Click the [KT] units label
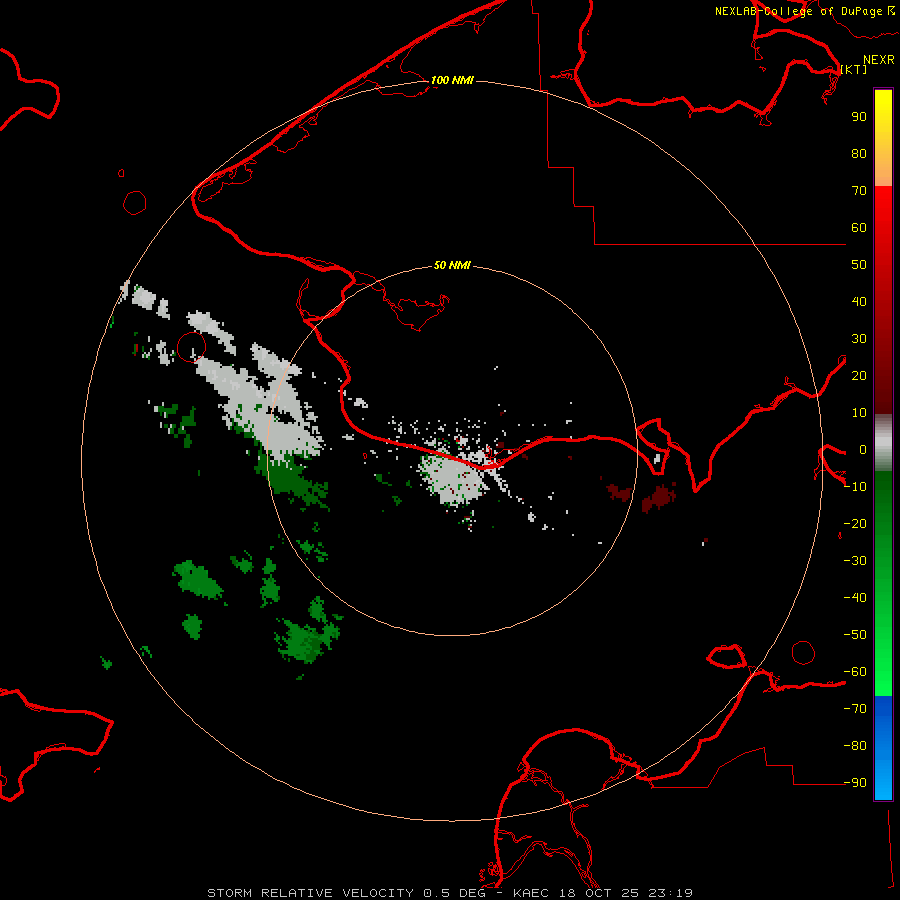900x900 pixels. coord(854,69)
